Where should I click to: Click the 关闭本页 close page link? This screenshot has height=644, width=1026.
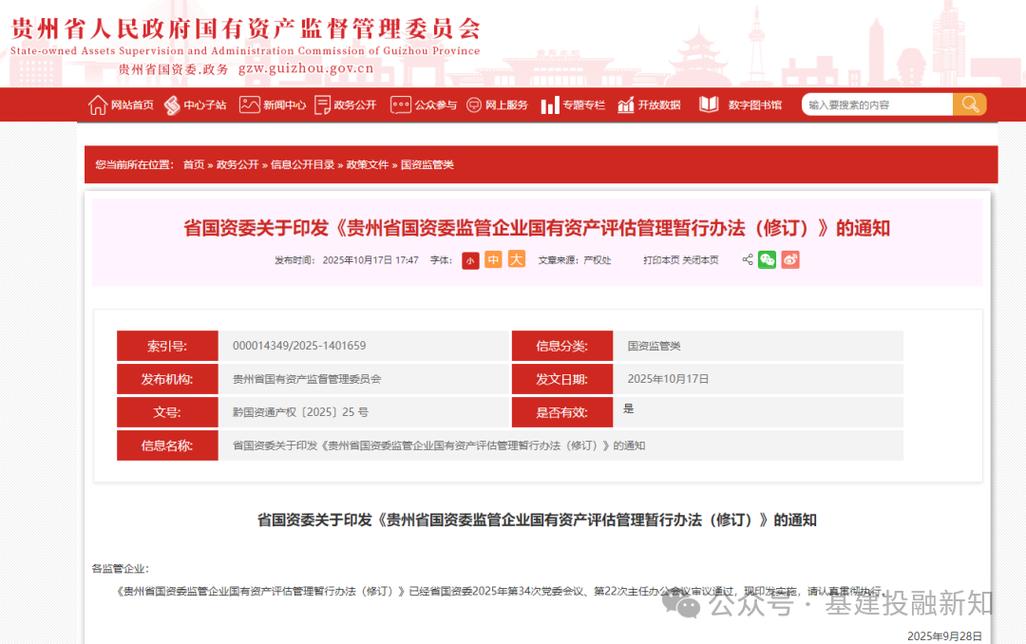tap(701, 260)
